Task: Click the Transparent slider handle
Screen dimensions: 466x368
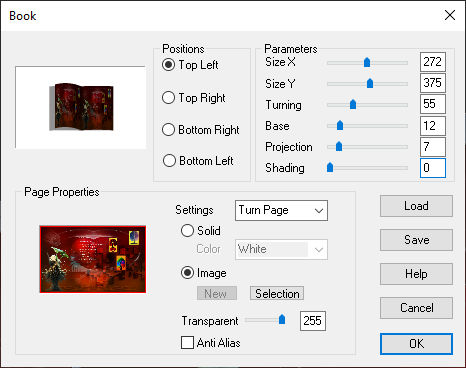Action: 282,319
